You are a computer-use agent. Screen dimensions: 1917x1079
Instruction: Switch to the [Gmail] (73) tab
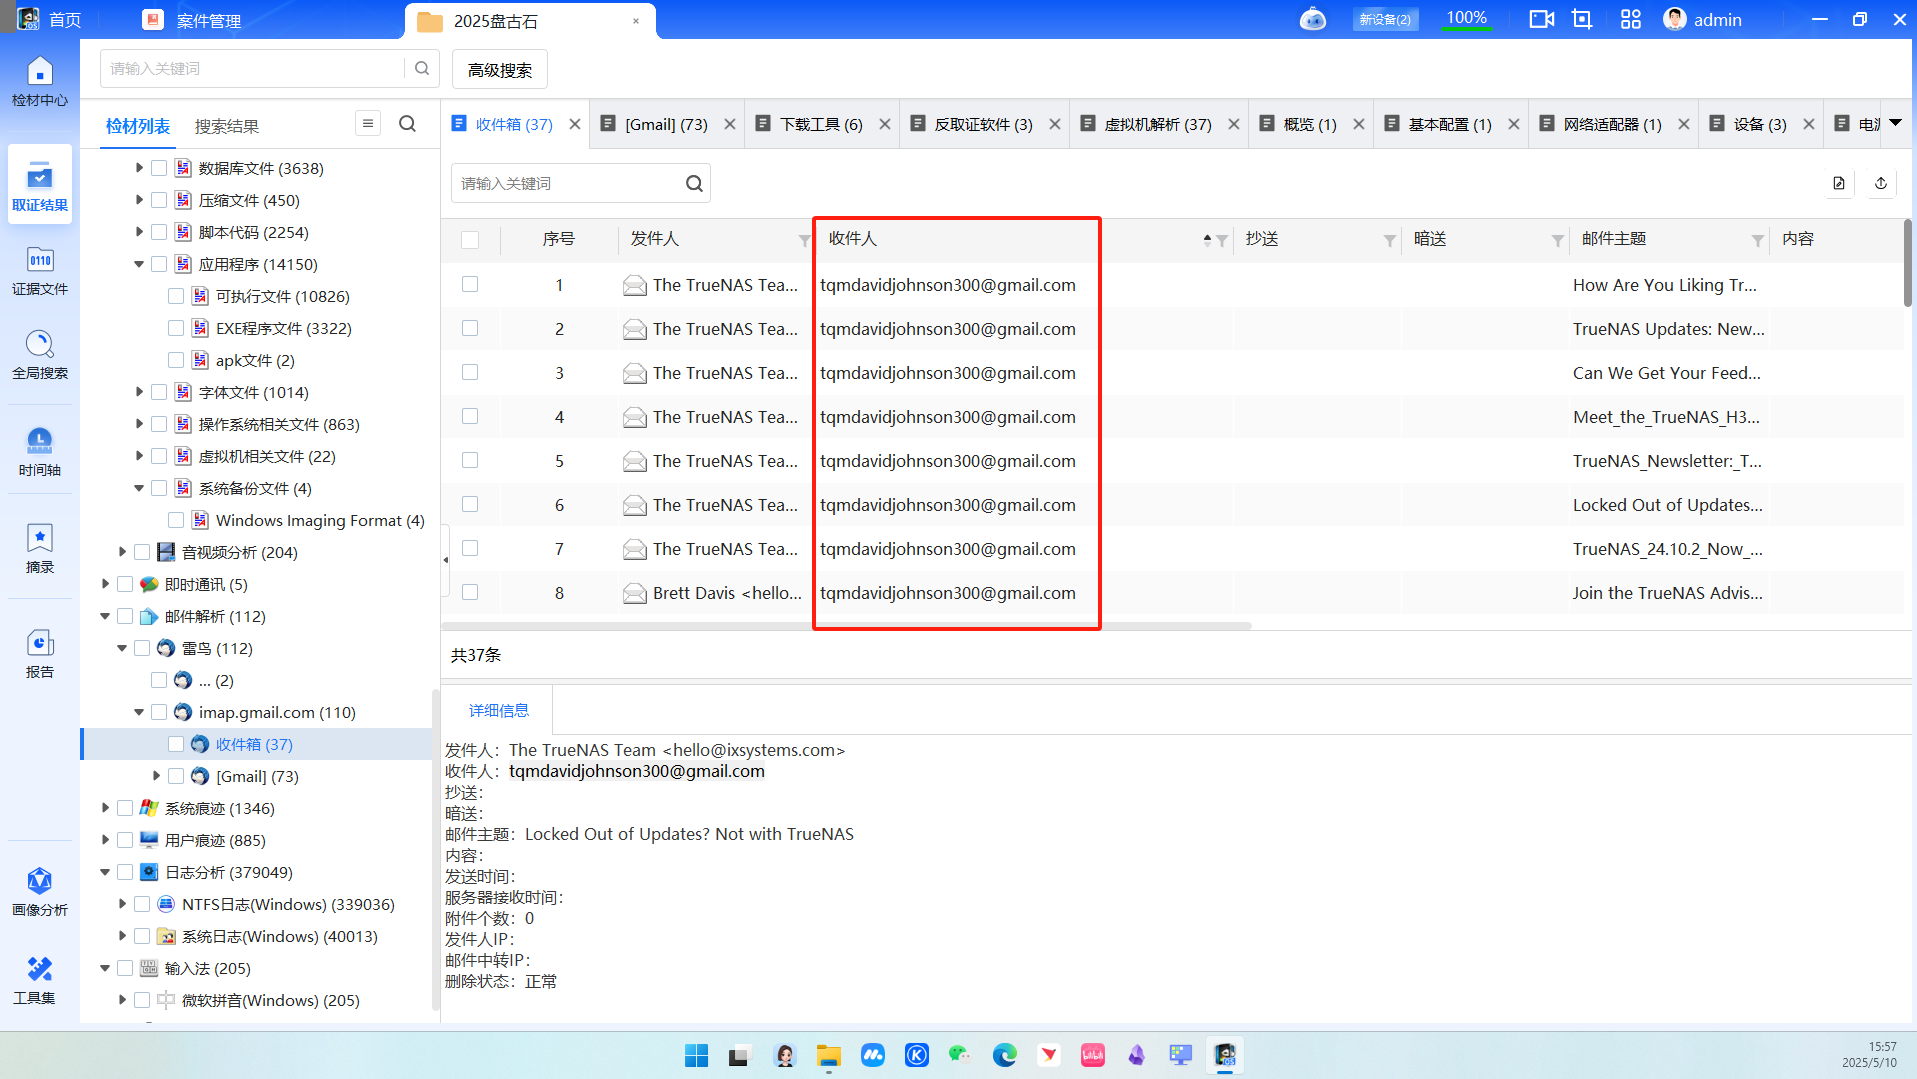coord(666,124)
